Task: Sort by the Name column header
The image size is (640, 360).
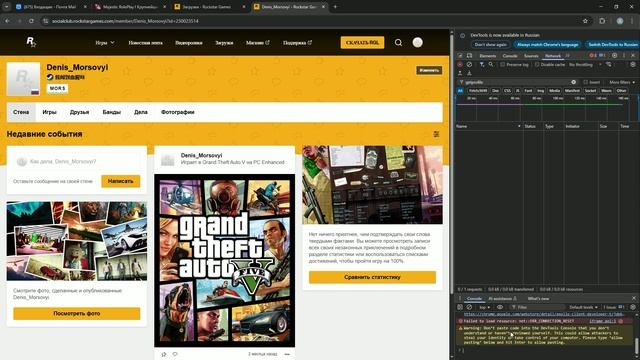Action: click(x=489, y=126)
